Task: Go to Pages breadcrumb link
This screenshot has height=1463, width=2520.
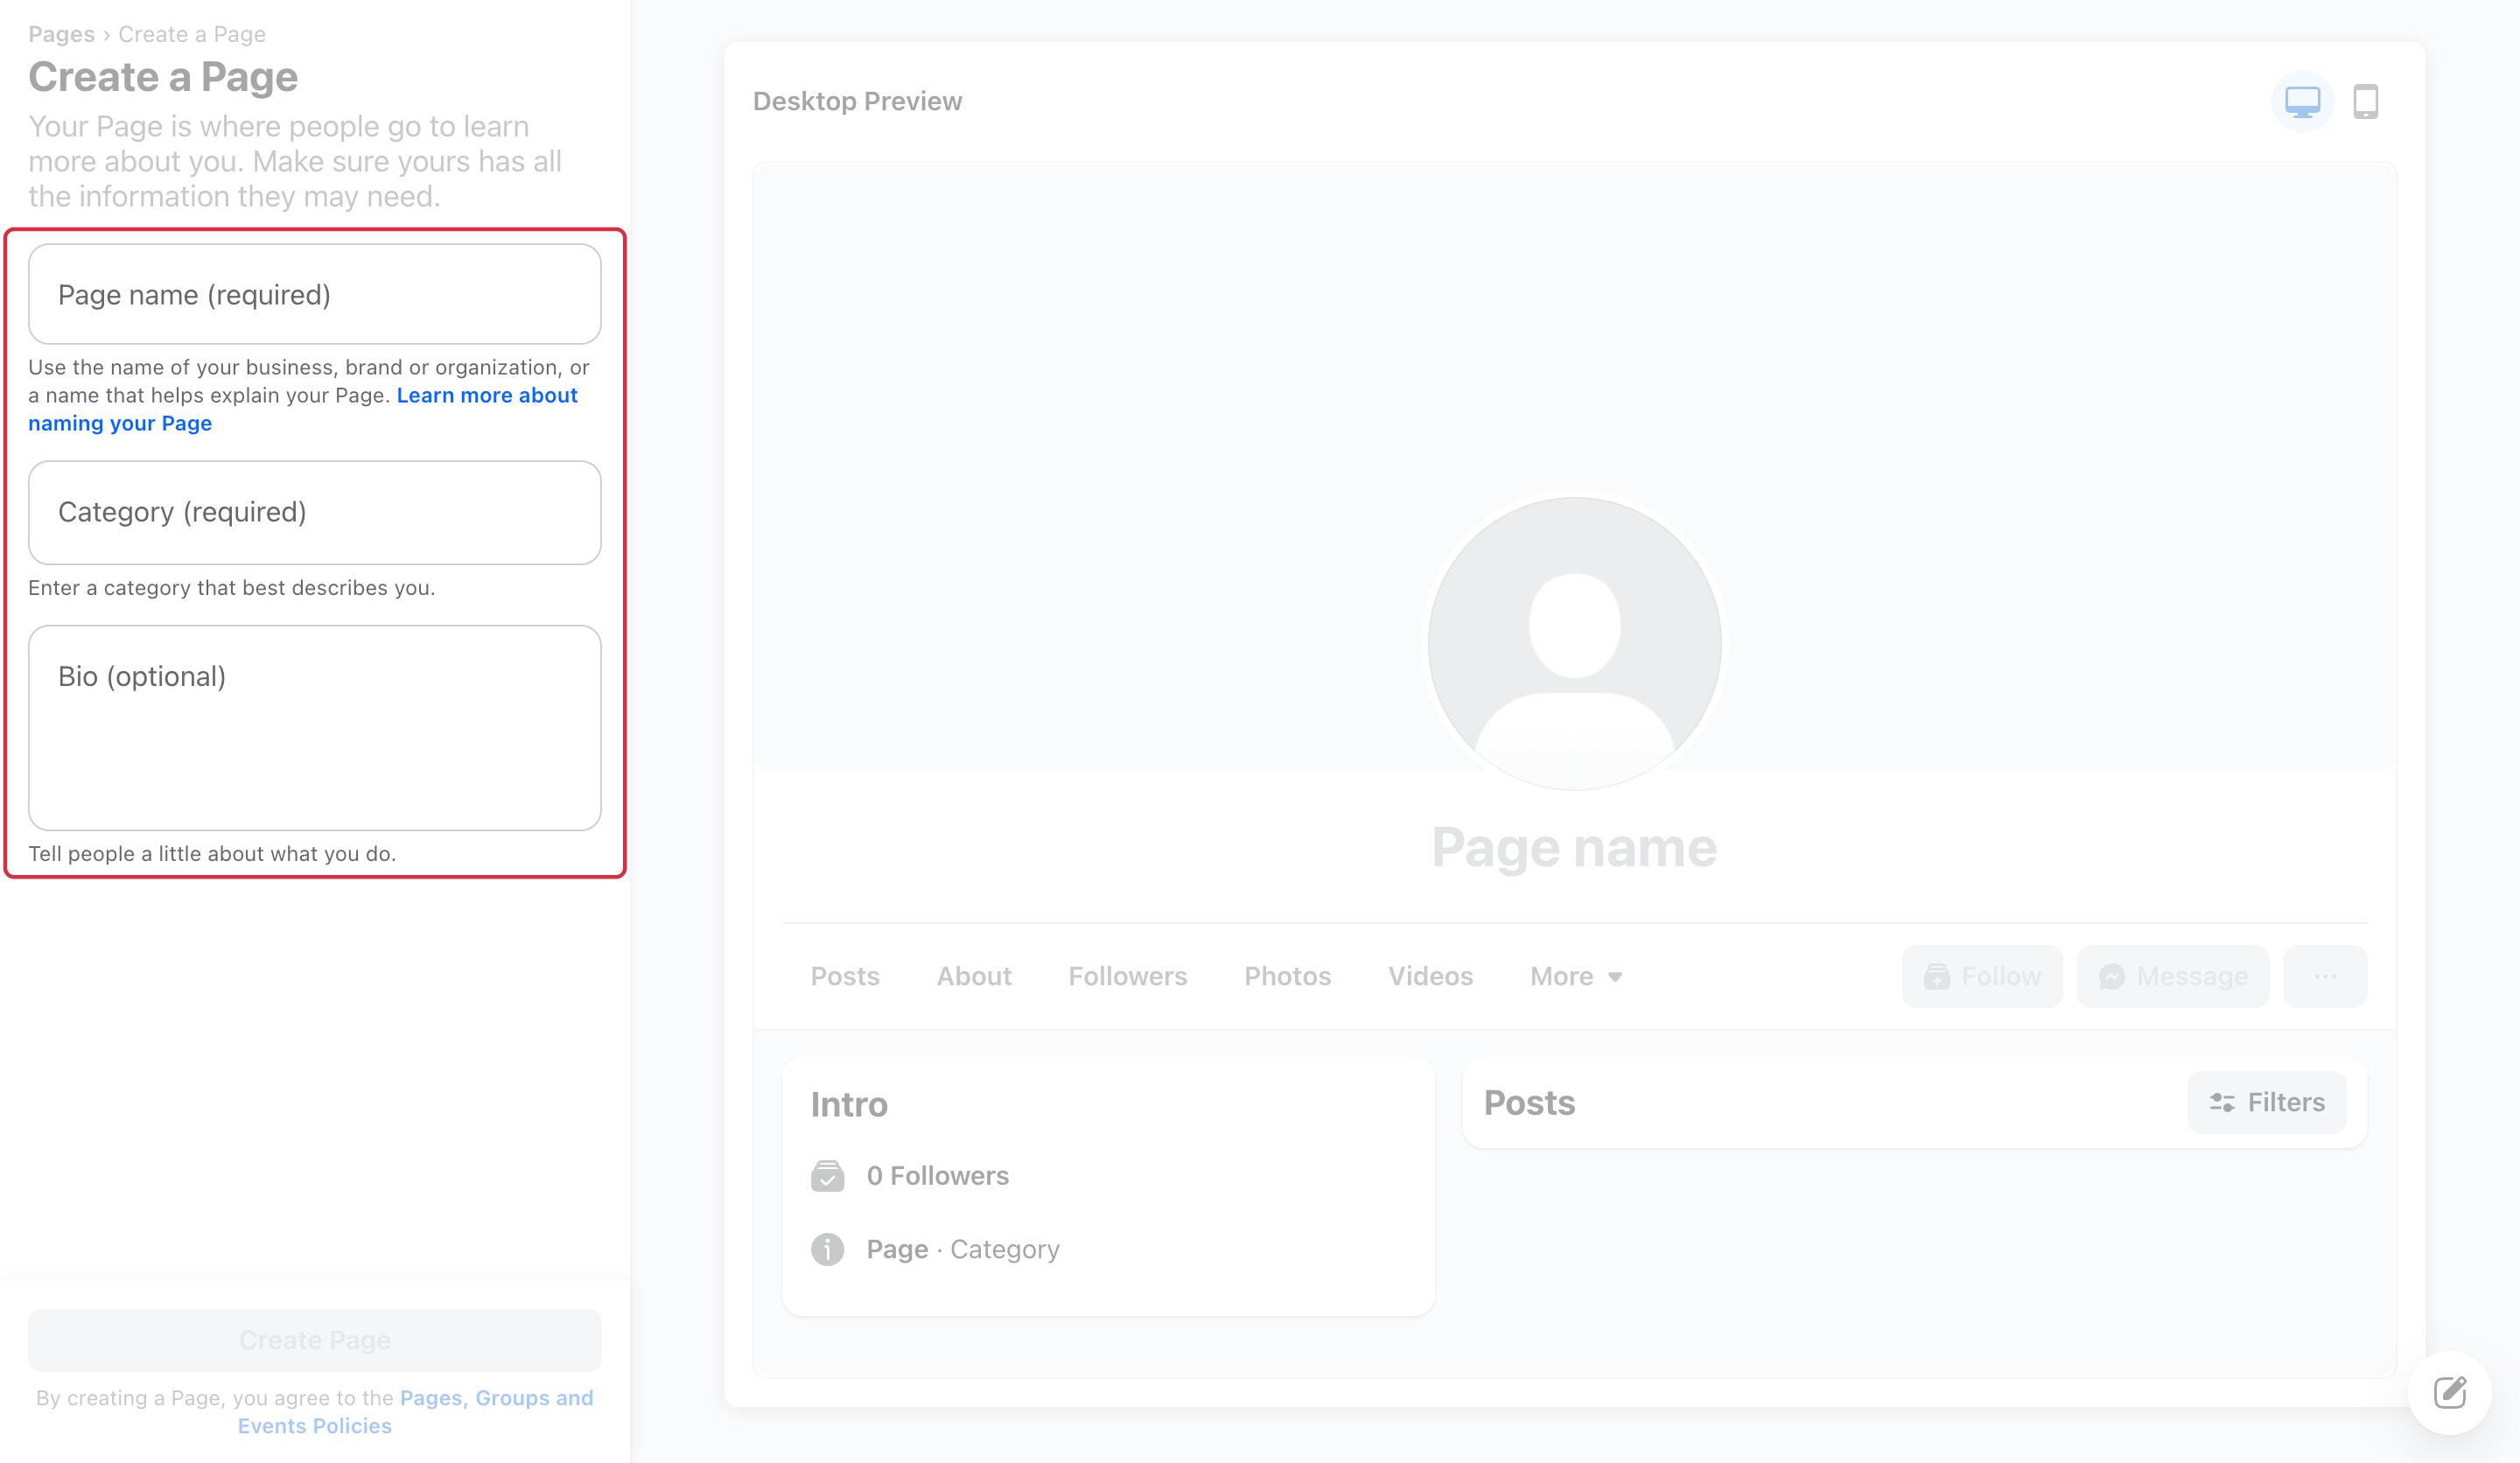Action: [61, 34]
